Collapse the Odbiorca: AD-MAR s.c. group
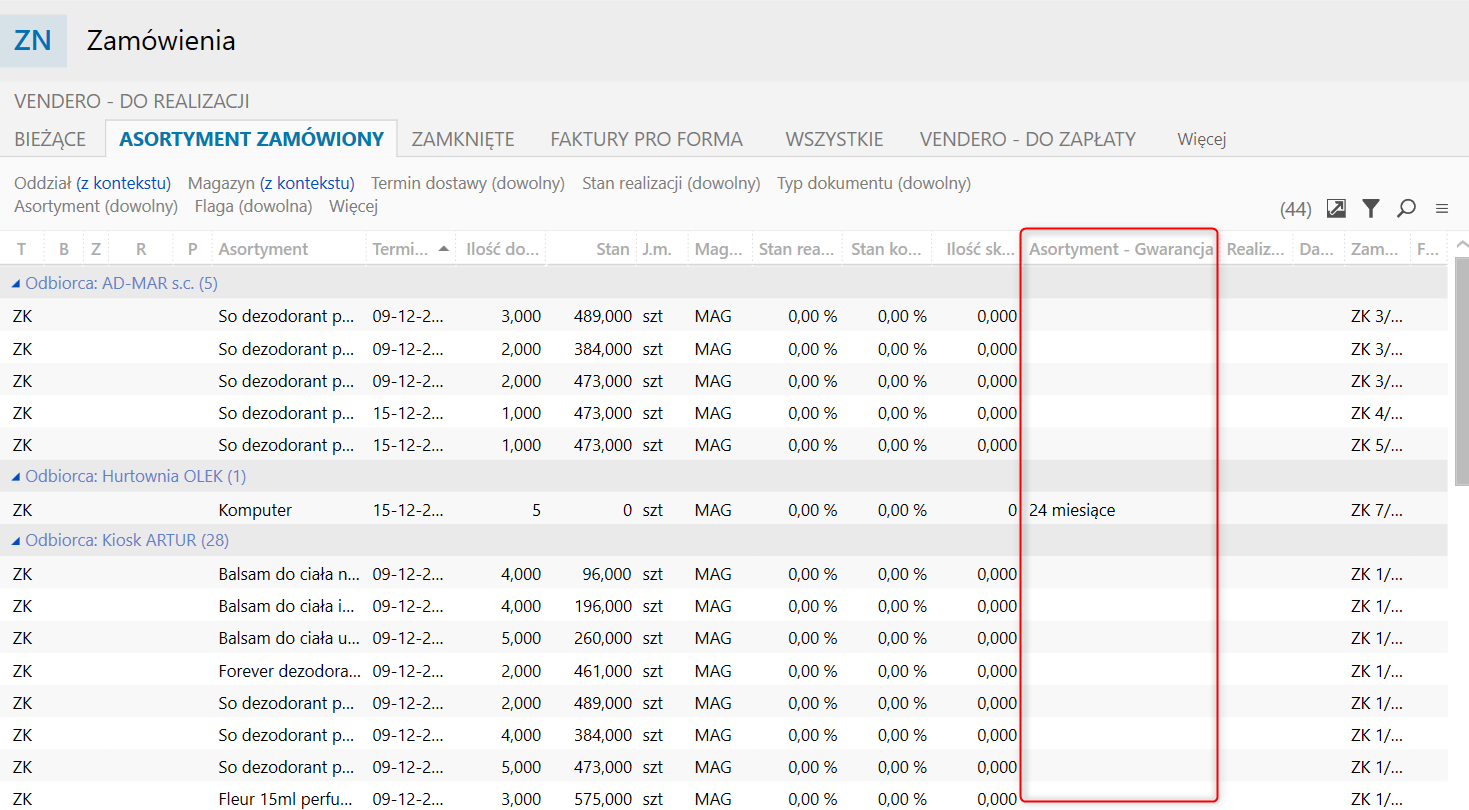Image resolution: width=1469 pixels, height=810 pixels. (x=16, y=284)
